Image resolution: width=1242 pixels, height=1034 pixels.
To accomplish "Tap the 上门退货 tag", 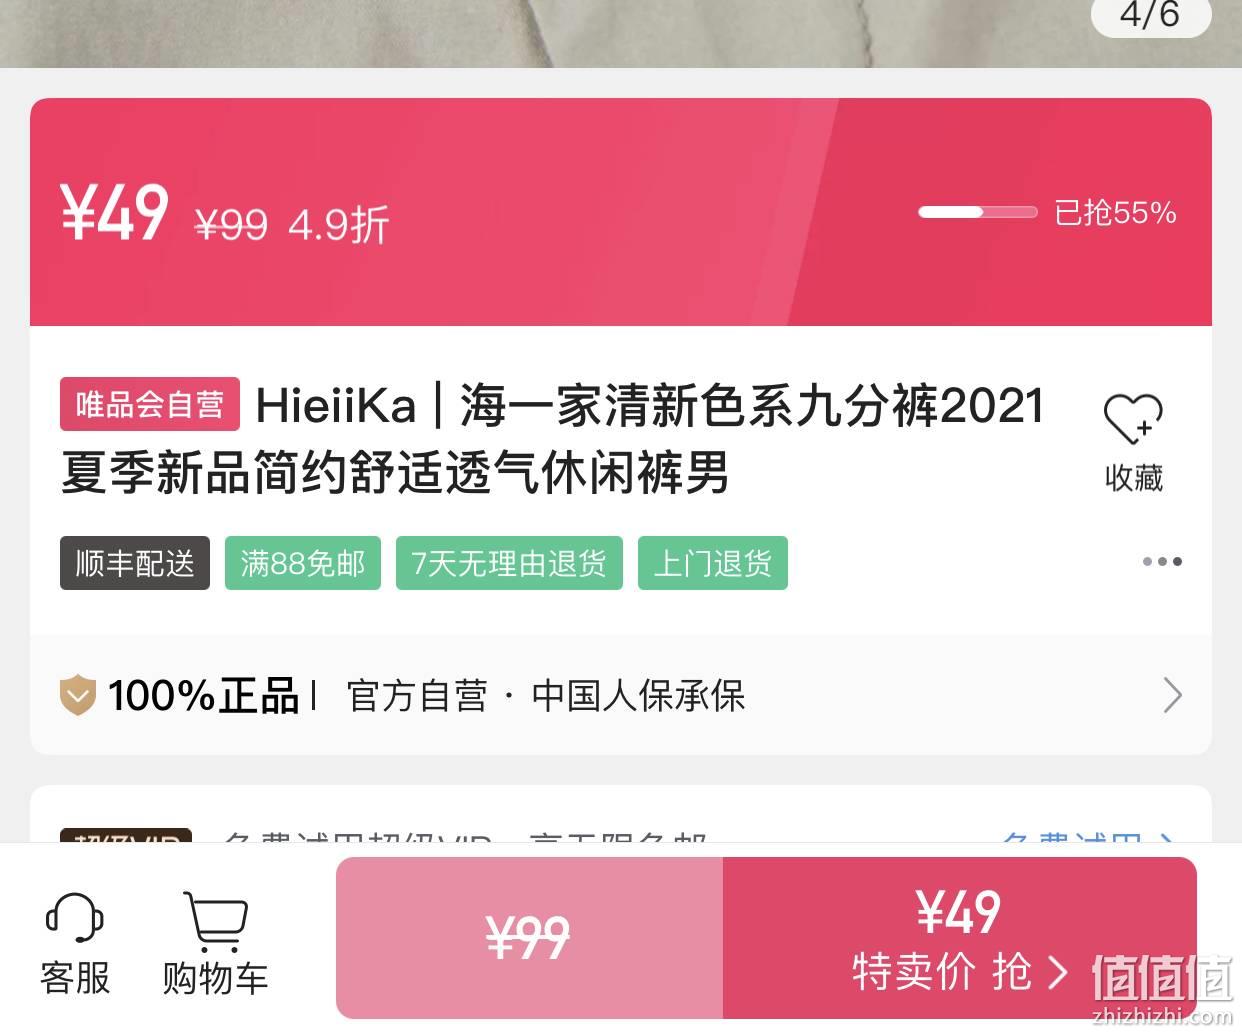I will [713, 563].
